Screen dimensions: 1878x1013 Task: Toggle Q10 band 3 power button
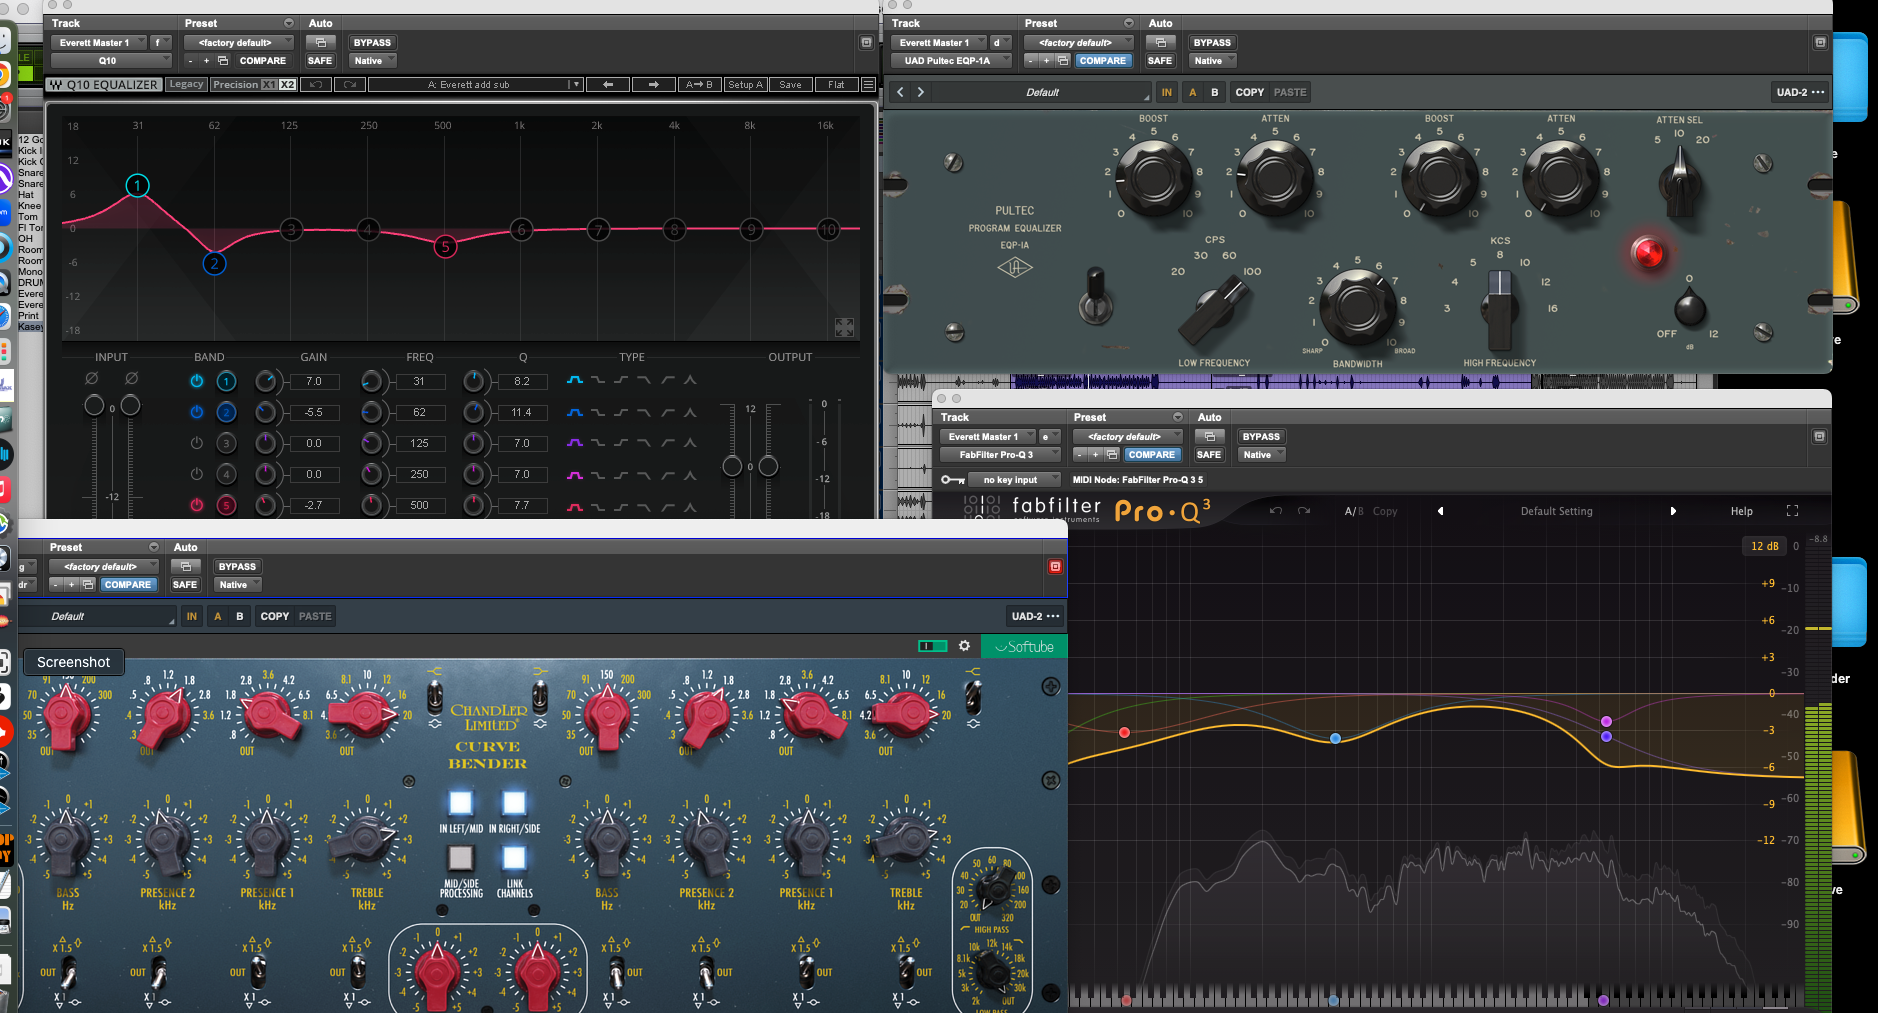[197, 443]
